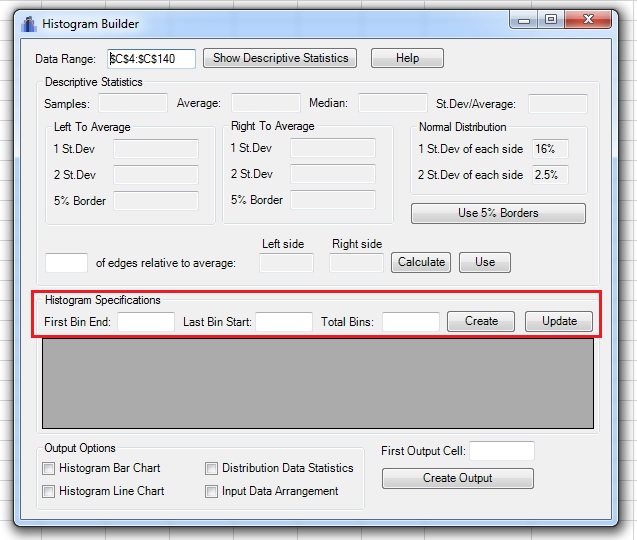637x540 pixels.
Task: Minimize the Histogram Builder window
Action: 524,20
